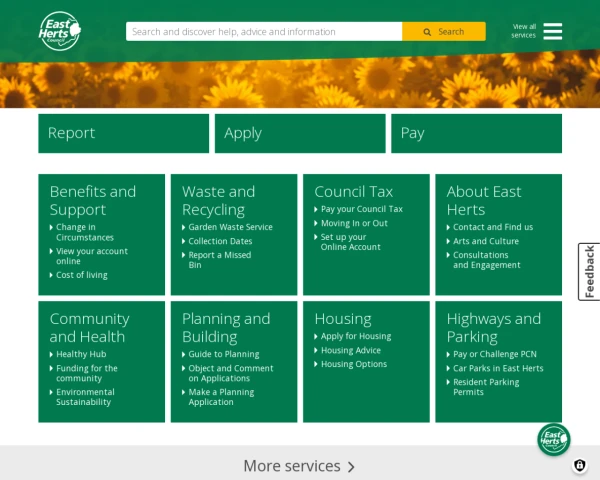Open the Report tile

[x=124, y=133]
